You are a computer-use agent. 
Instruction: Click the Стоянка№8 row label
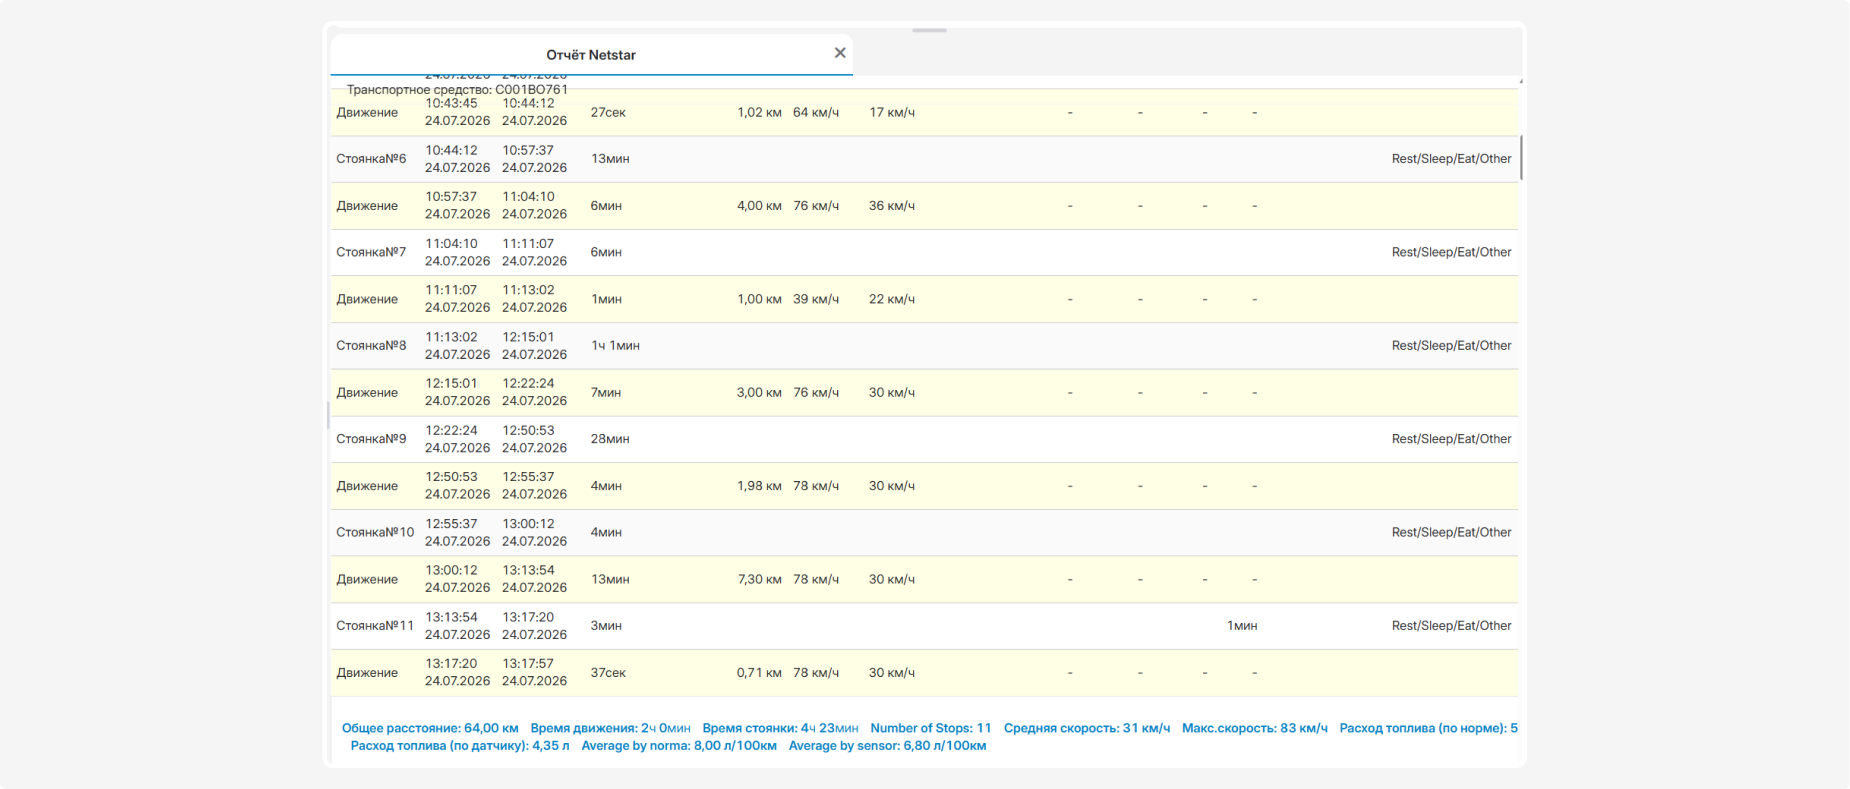click(371, 346)
